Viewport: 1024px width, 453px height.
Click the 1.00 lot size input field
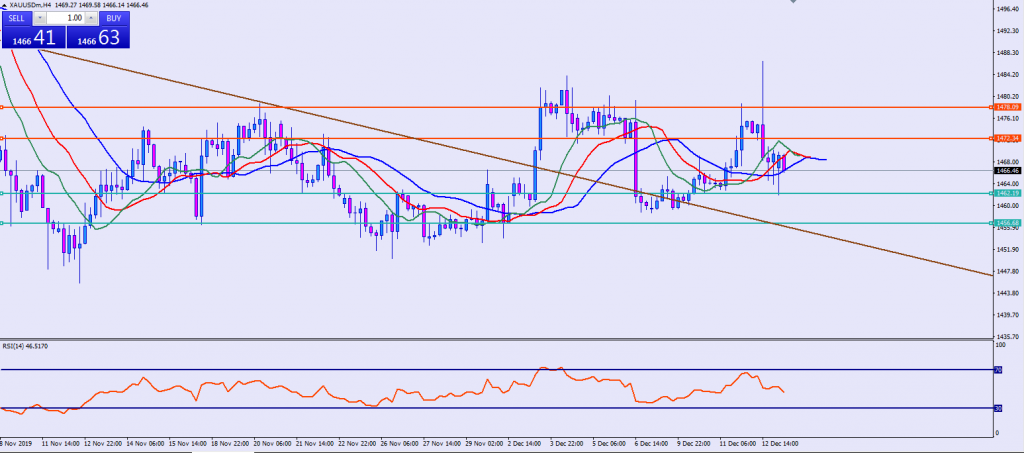point(66,18)
